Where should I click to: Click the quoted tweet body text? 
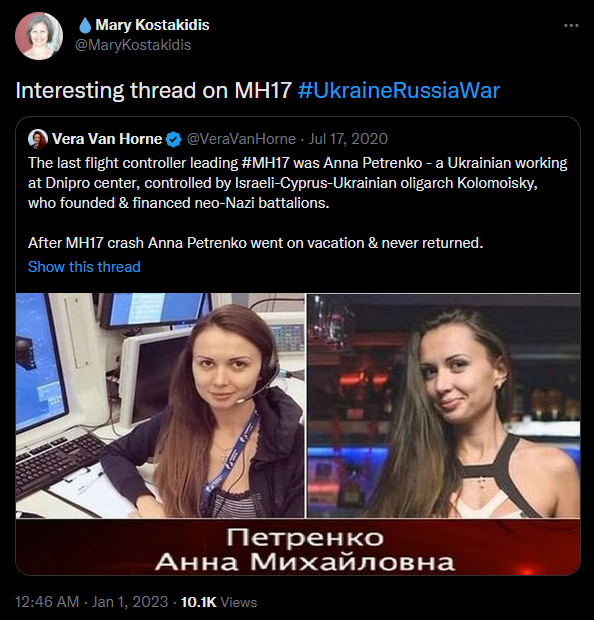(297, 203)
